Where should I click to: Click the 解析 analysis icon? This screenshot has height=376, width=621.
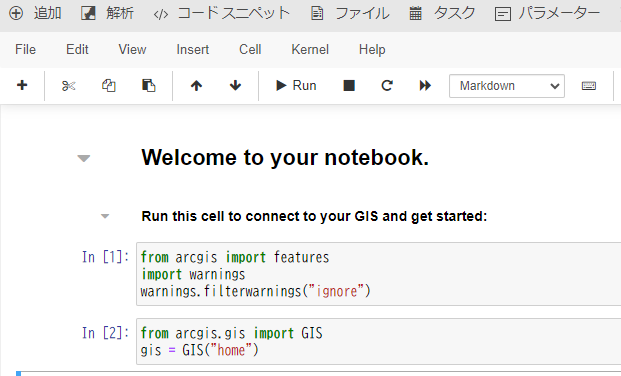(x=88, y=13)
